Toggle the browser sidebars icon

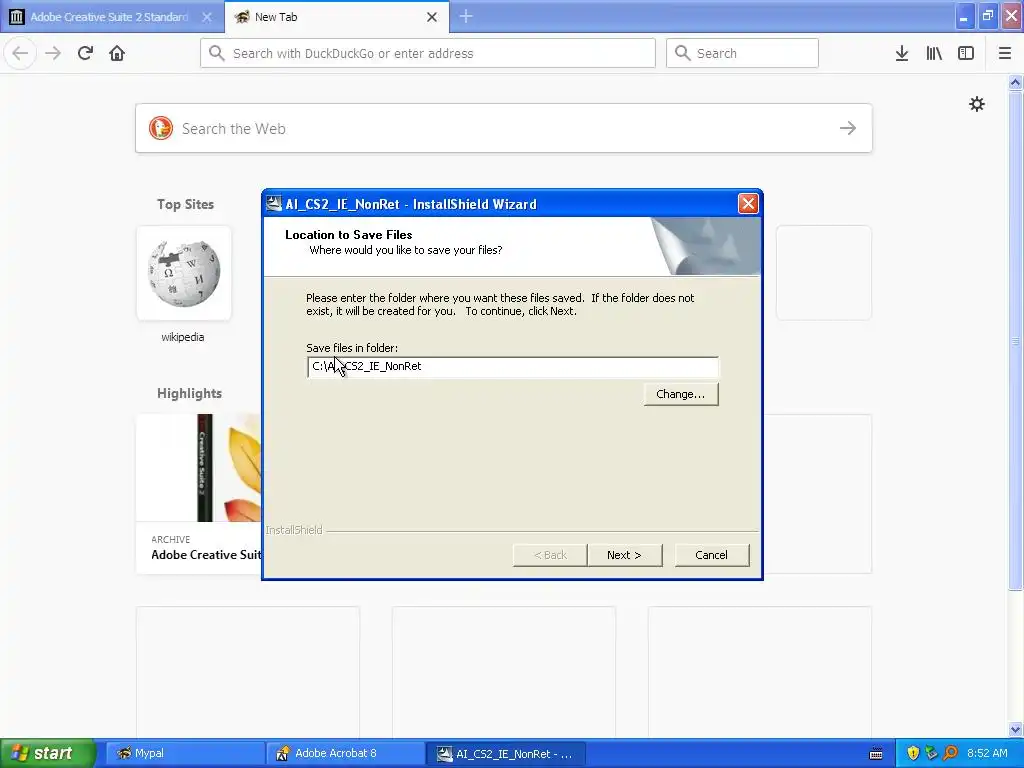966,53
